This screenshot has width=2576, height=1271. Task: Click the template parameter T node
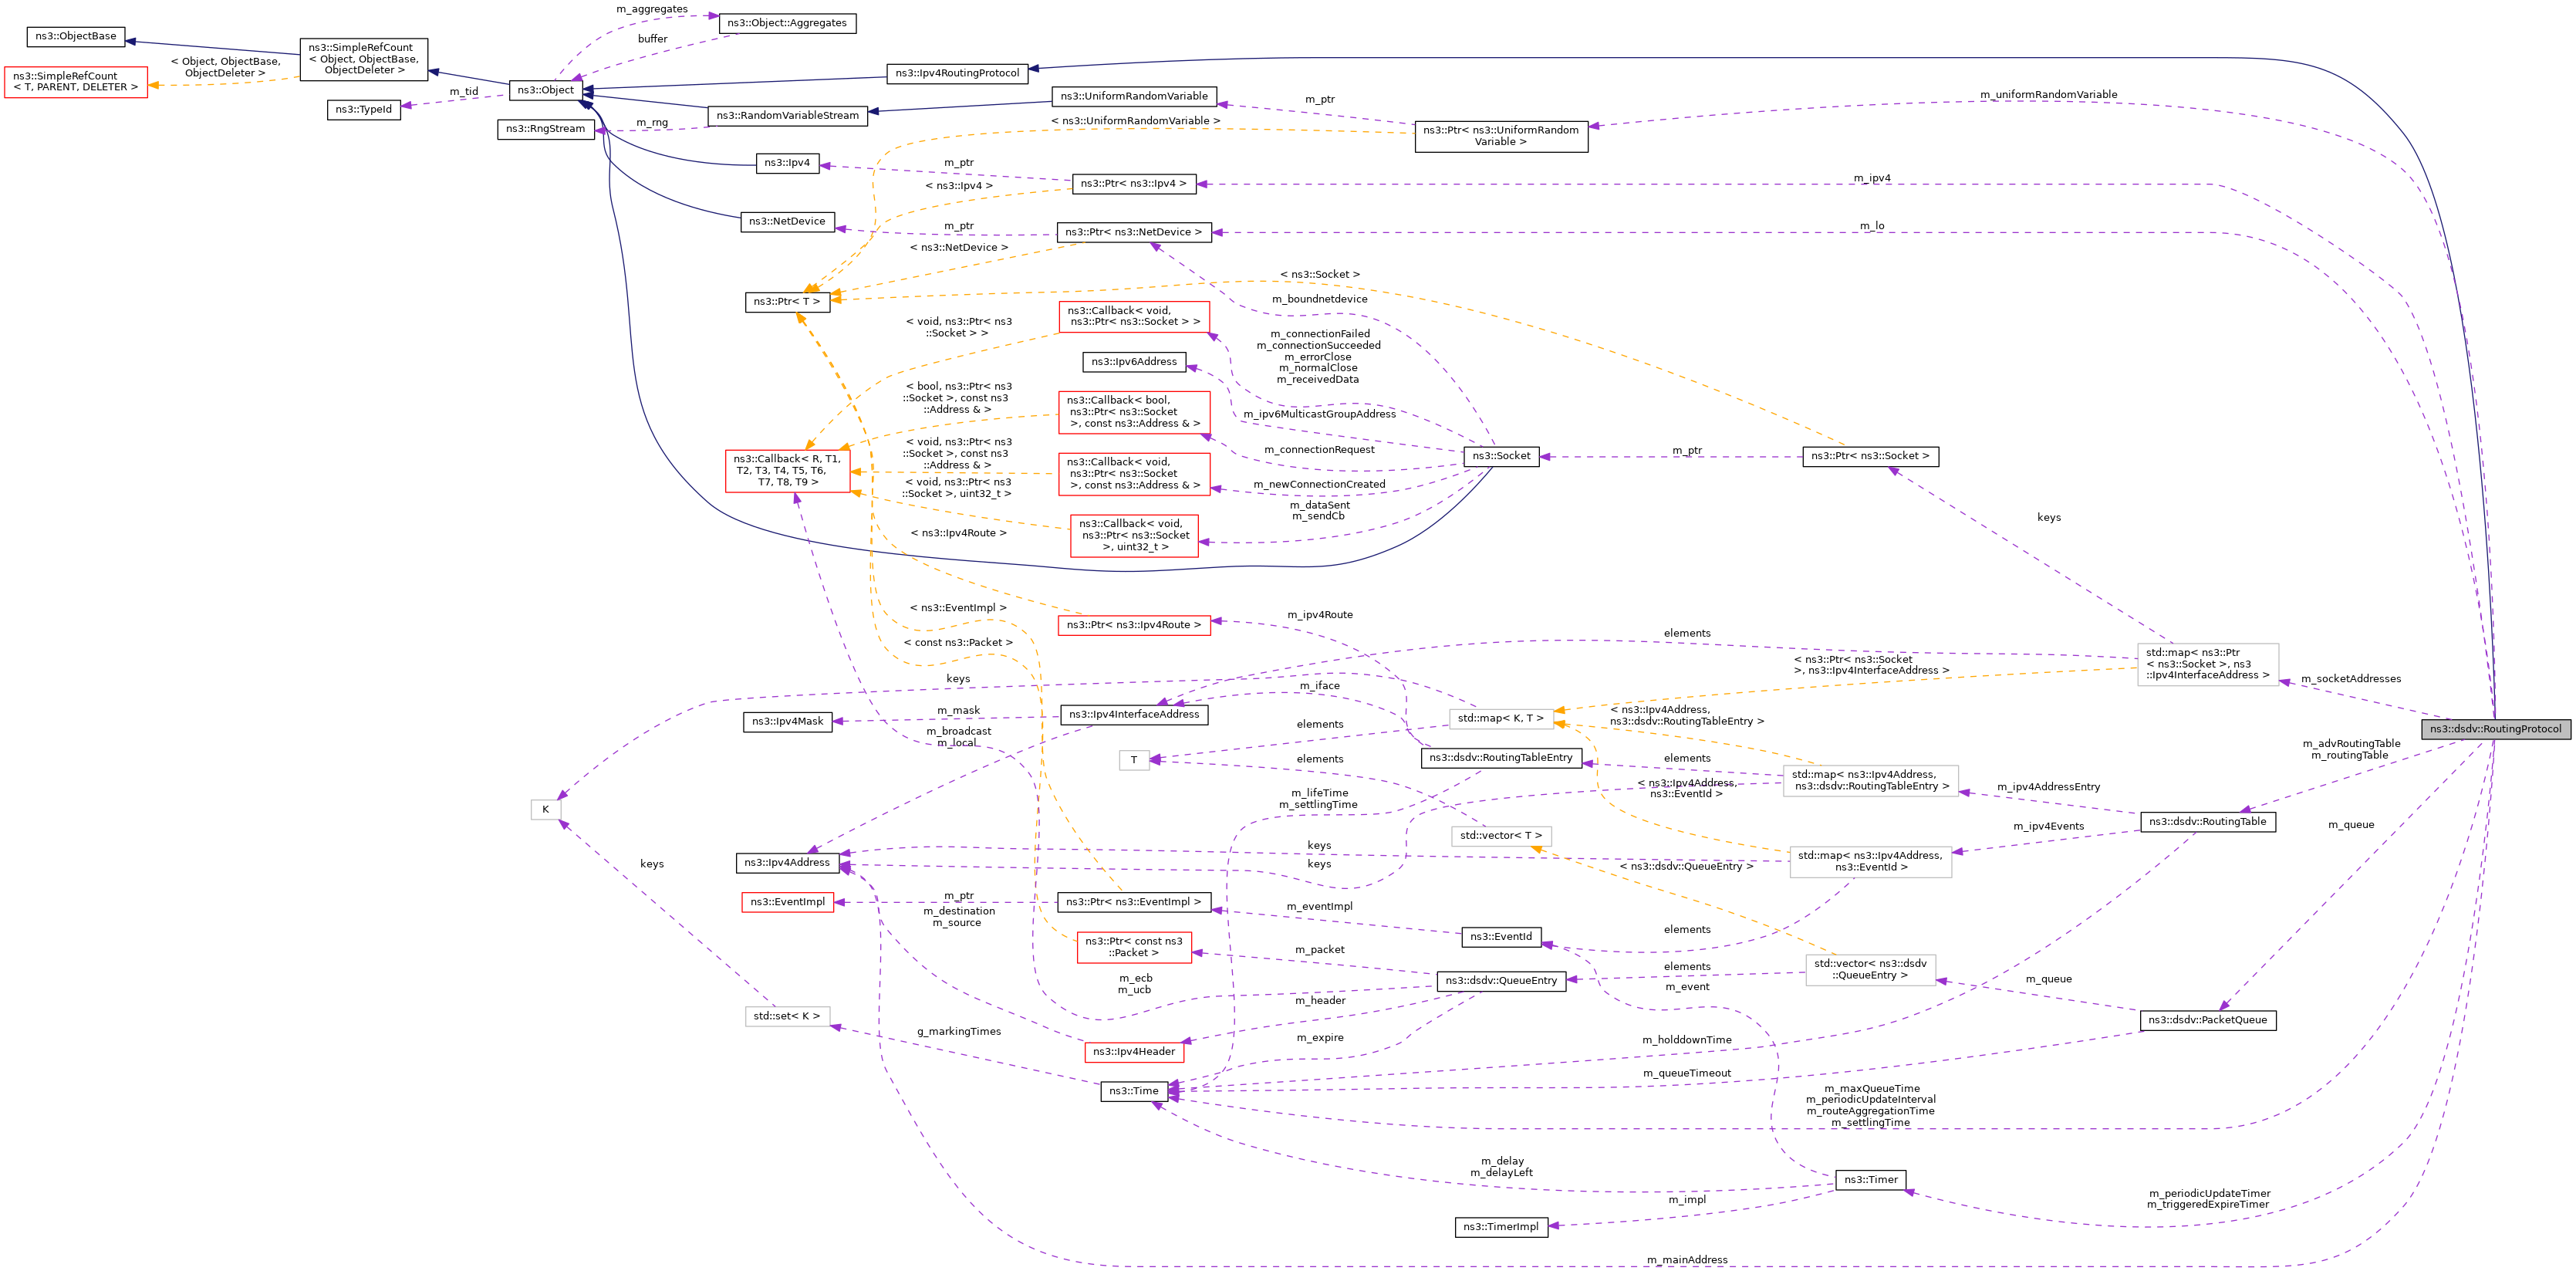pos(1134,760)
